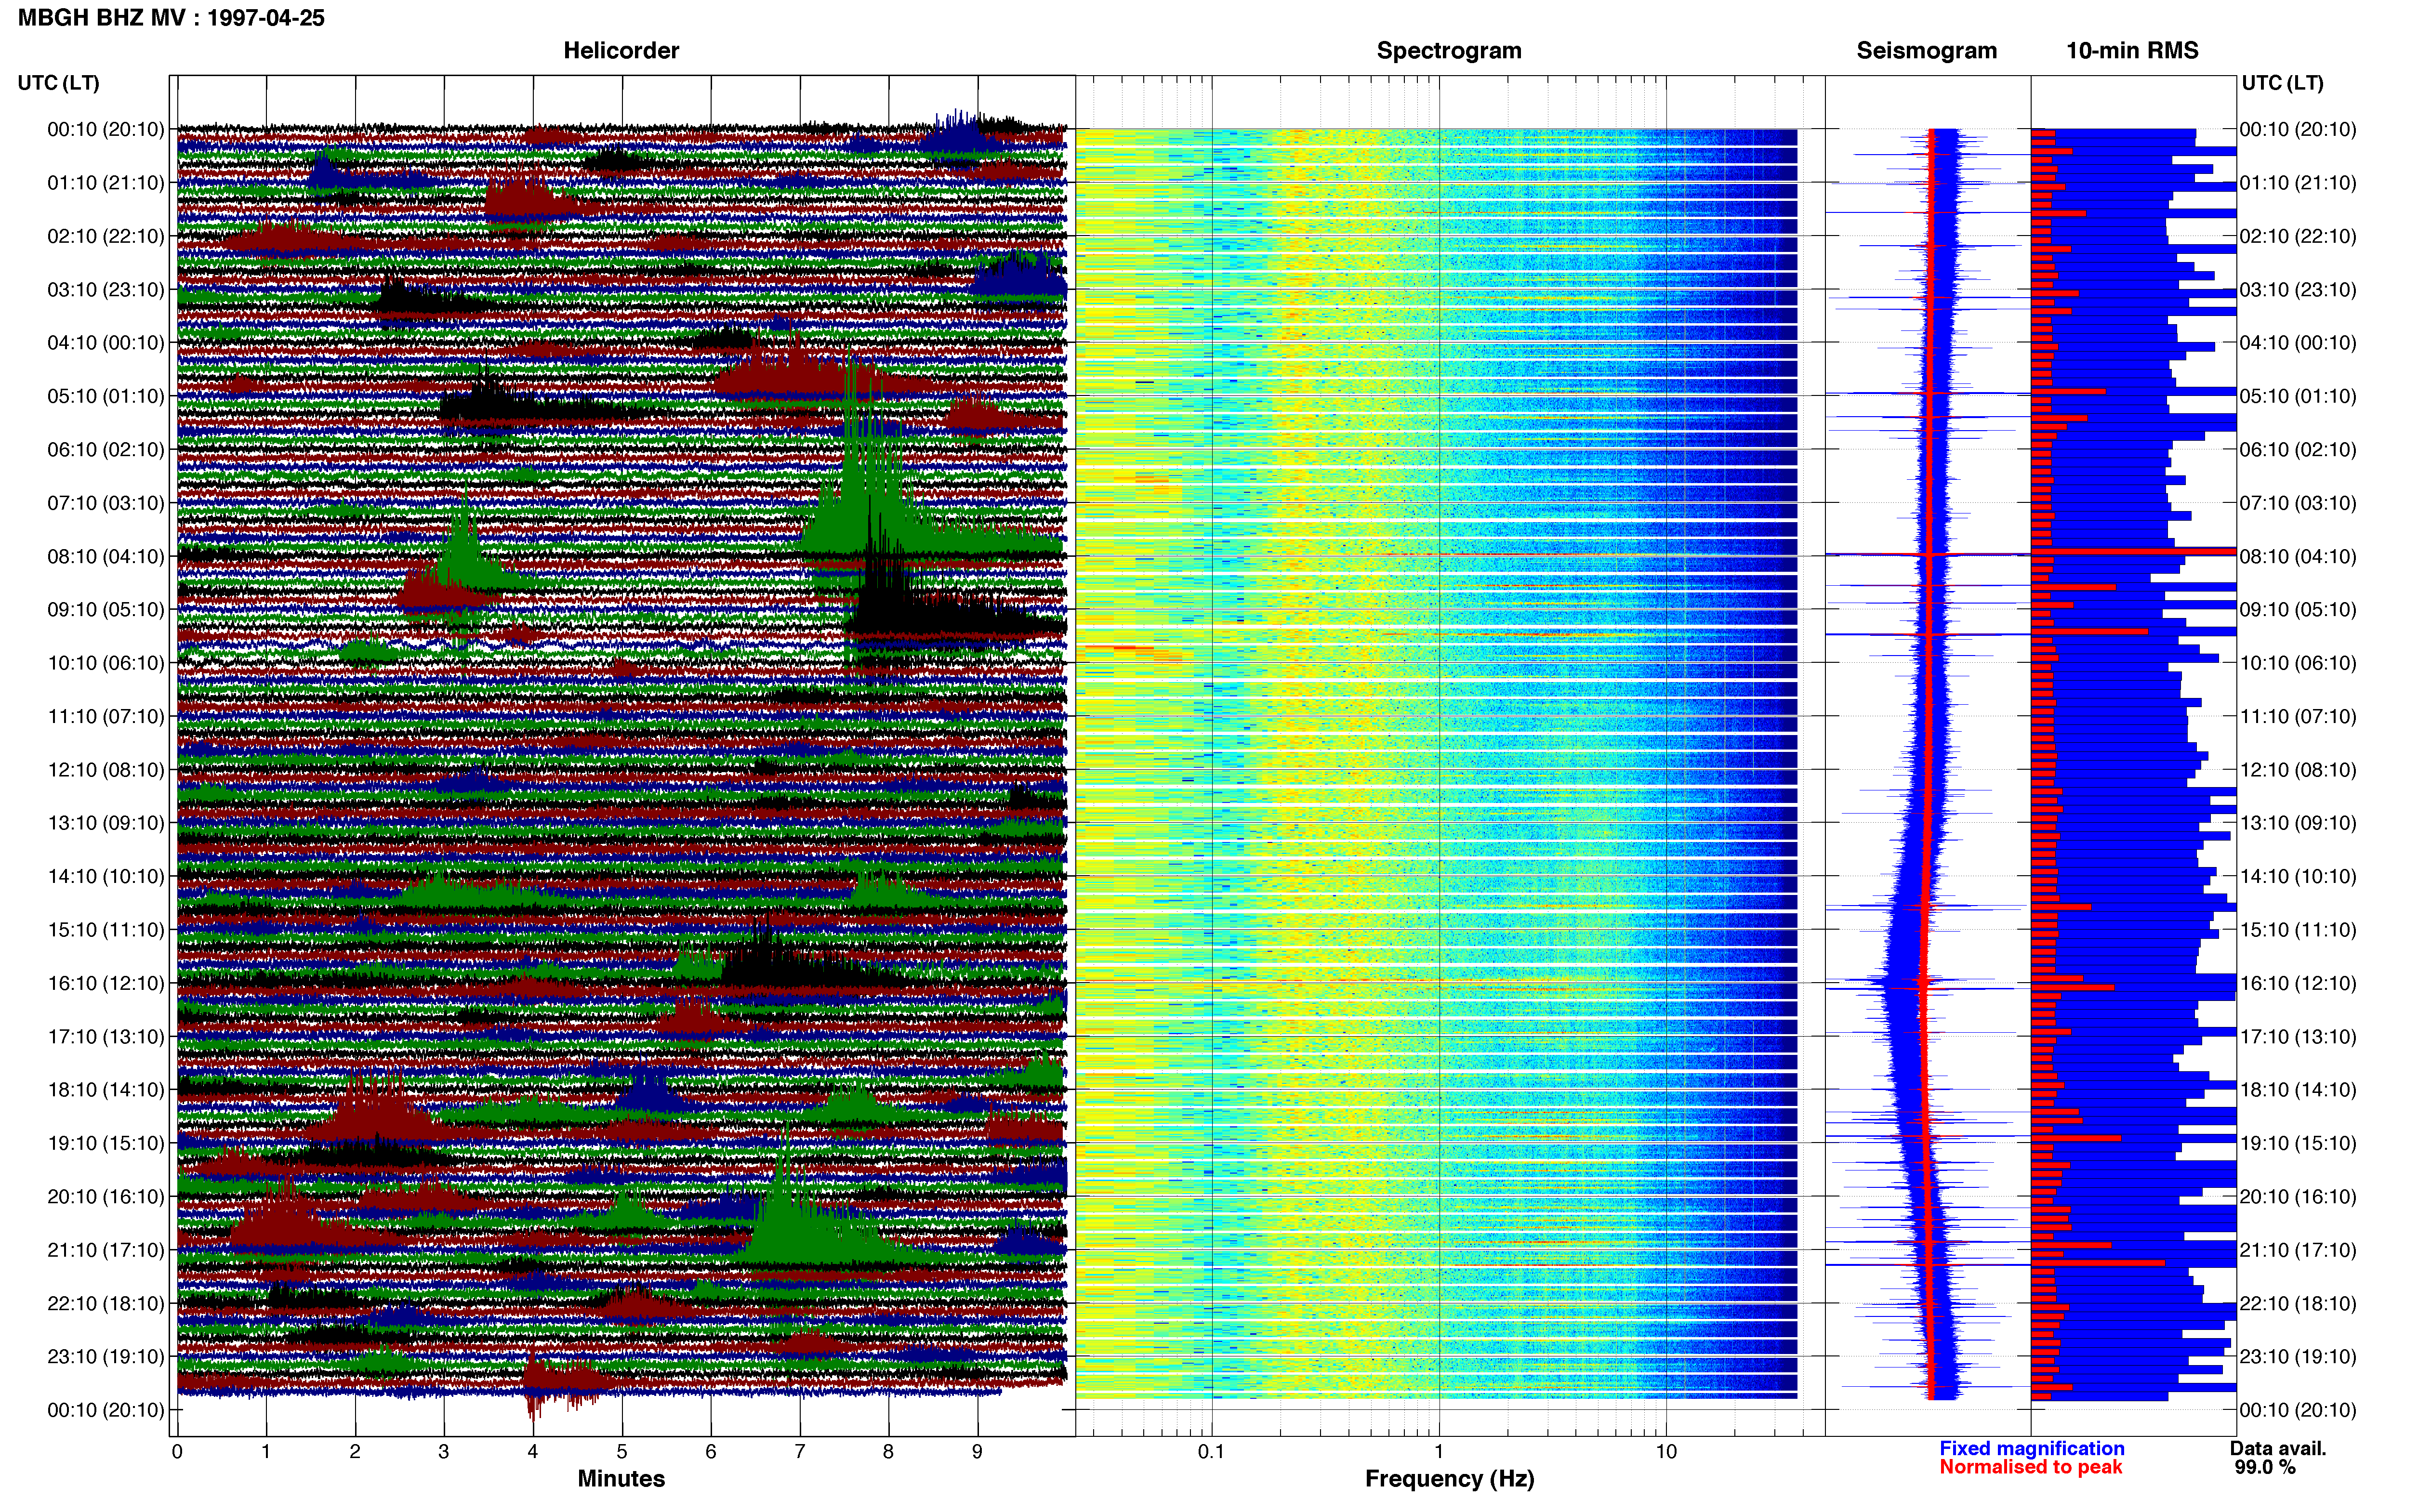2418x1512 pixels.
Task: Click left time label '06:10 (02:10)'
Action: tap(105, 449)
